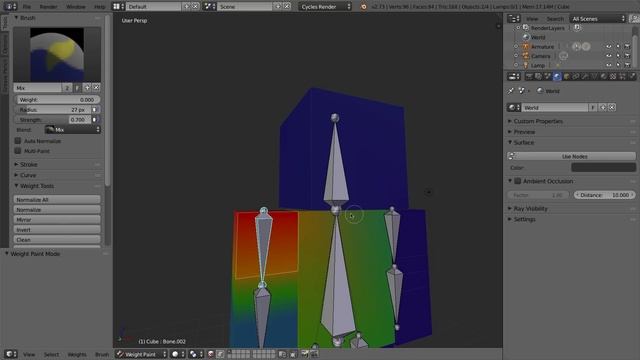Open the Render menu
This screenshot has height=360, width=640.
(48, 7)
